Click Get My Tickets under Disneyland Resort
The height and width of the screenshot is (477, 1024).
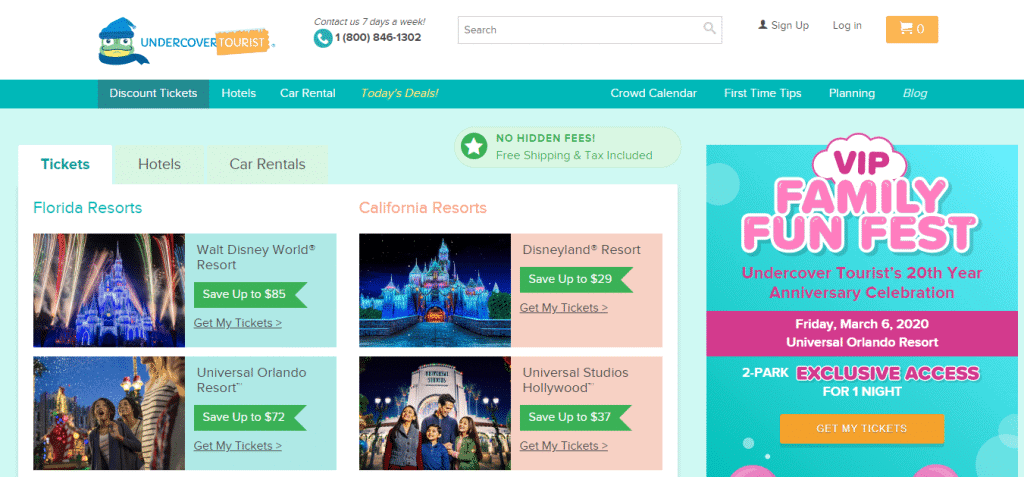tap(564, 308)
